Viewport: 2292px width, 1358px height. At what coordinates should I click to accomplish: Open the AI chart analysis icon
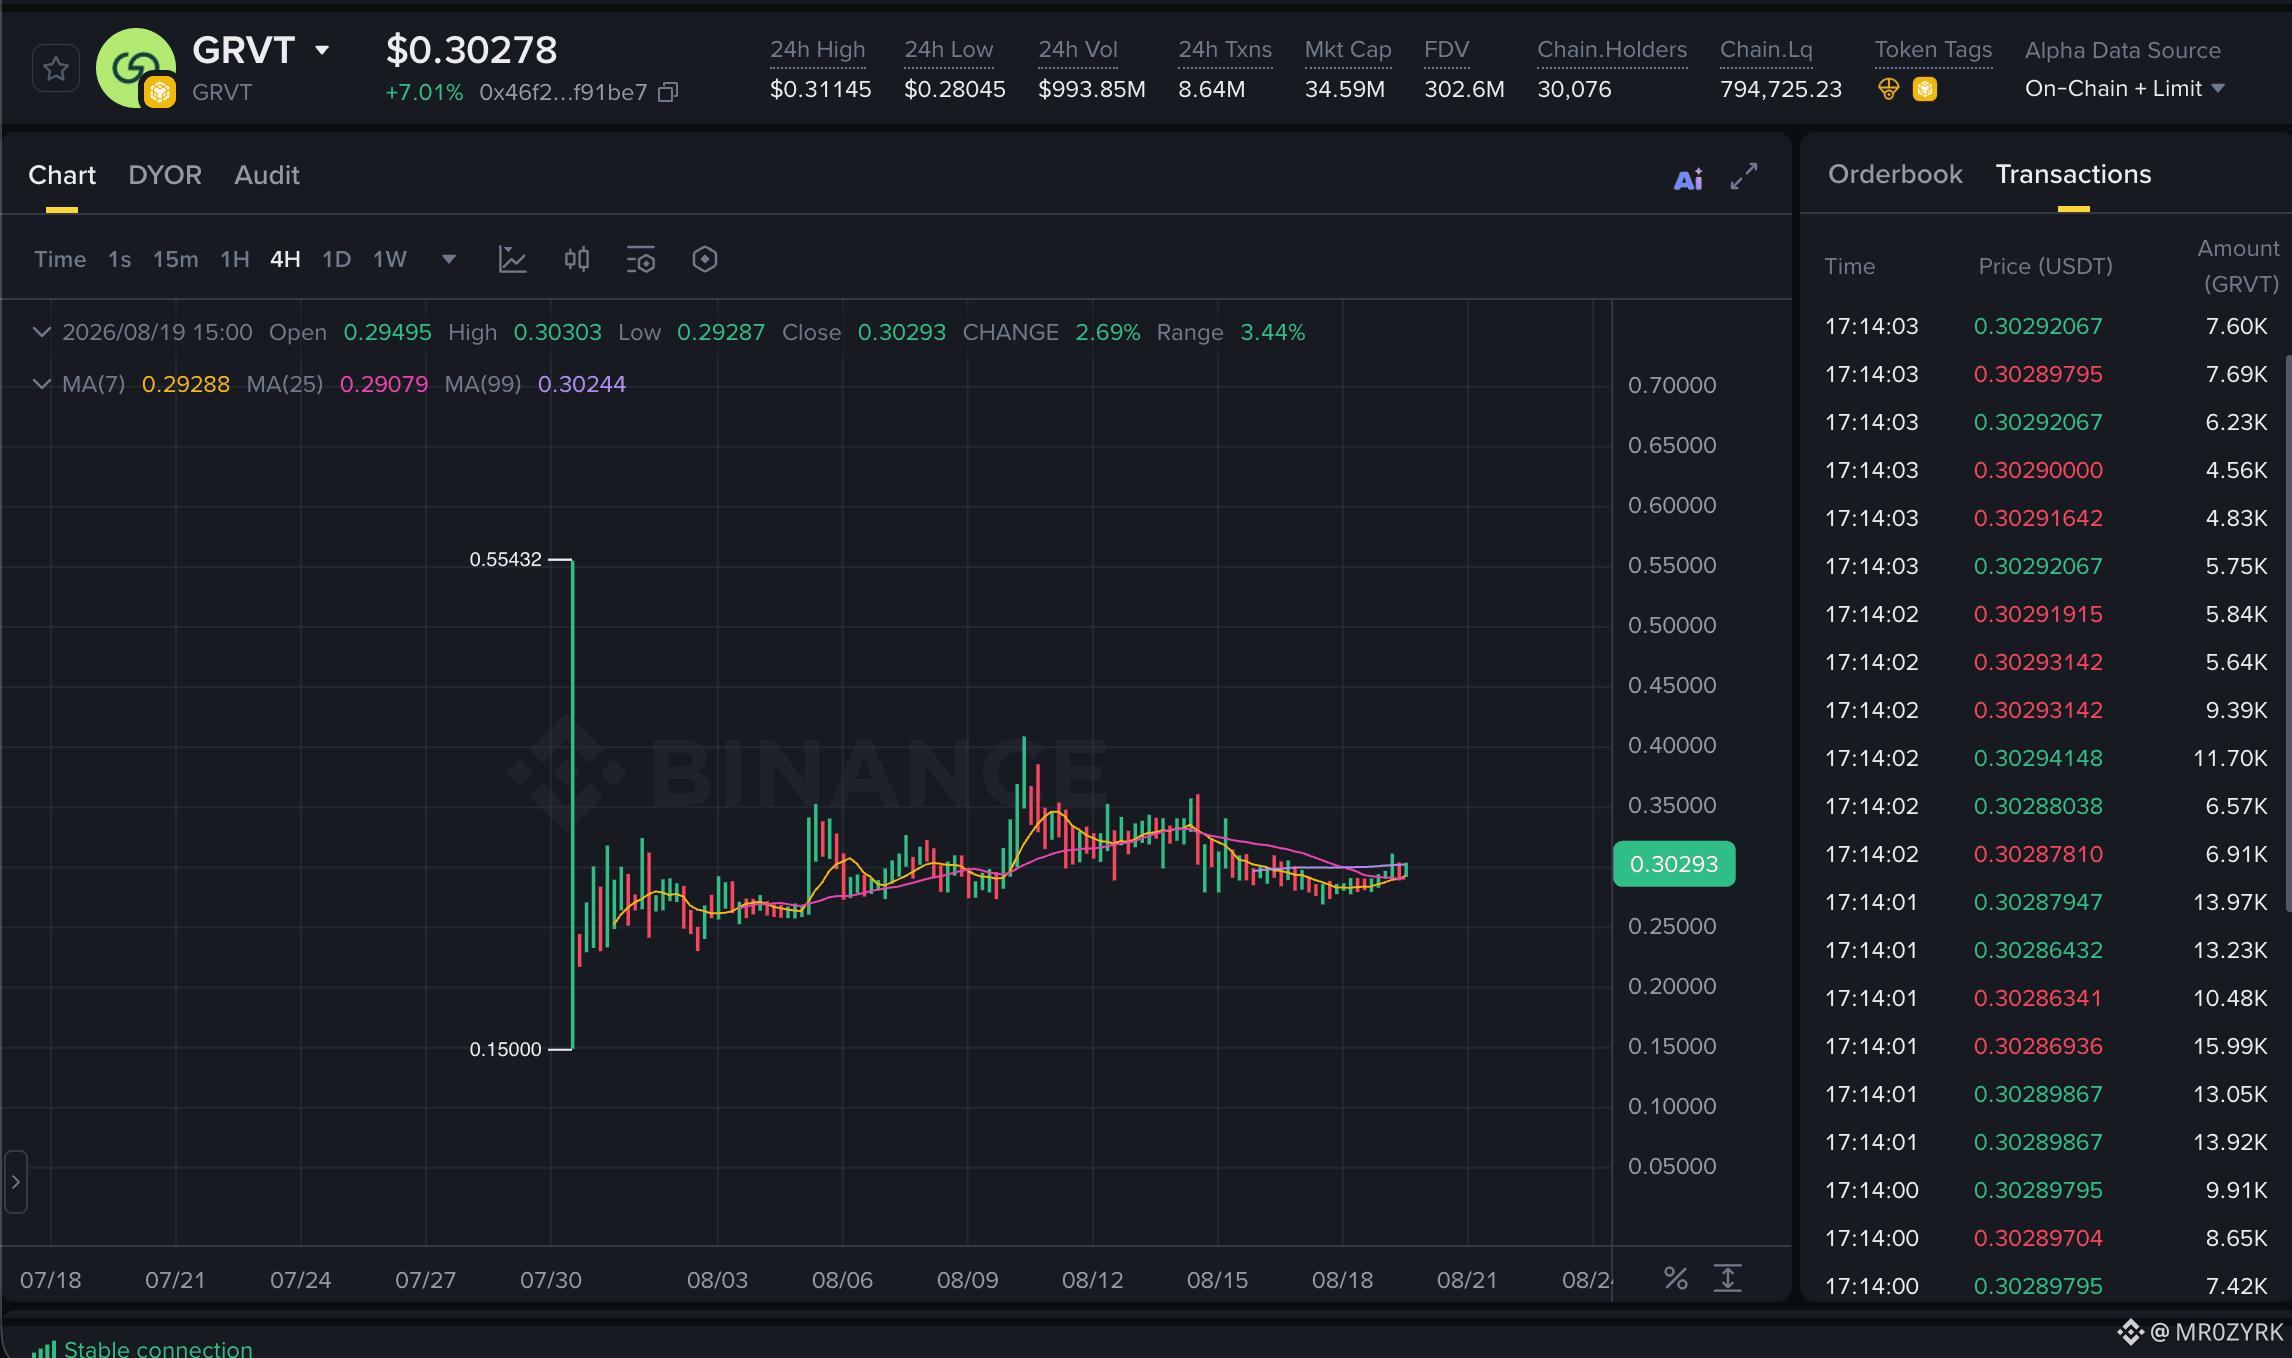pyautogui.click(x=1688, y=179)
